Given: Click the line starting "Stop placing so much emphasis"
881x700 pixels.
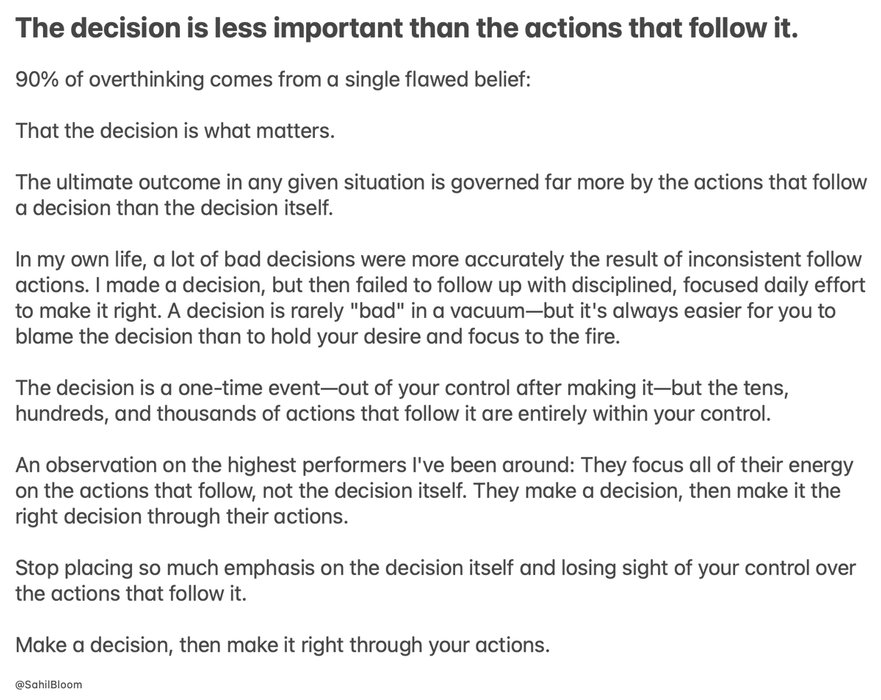Looking at the screenshot, I should pyautogui.click(x=435, y=567).
